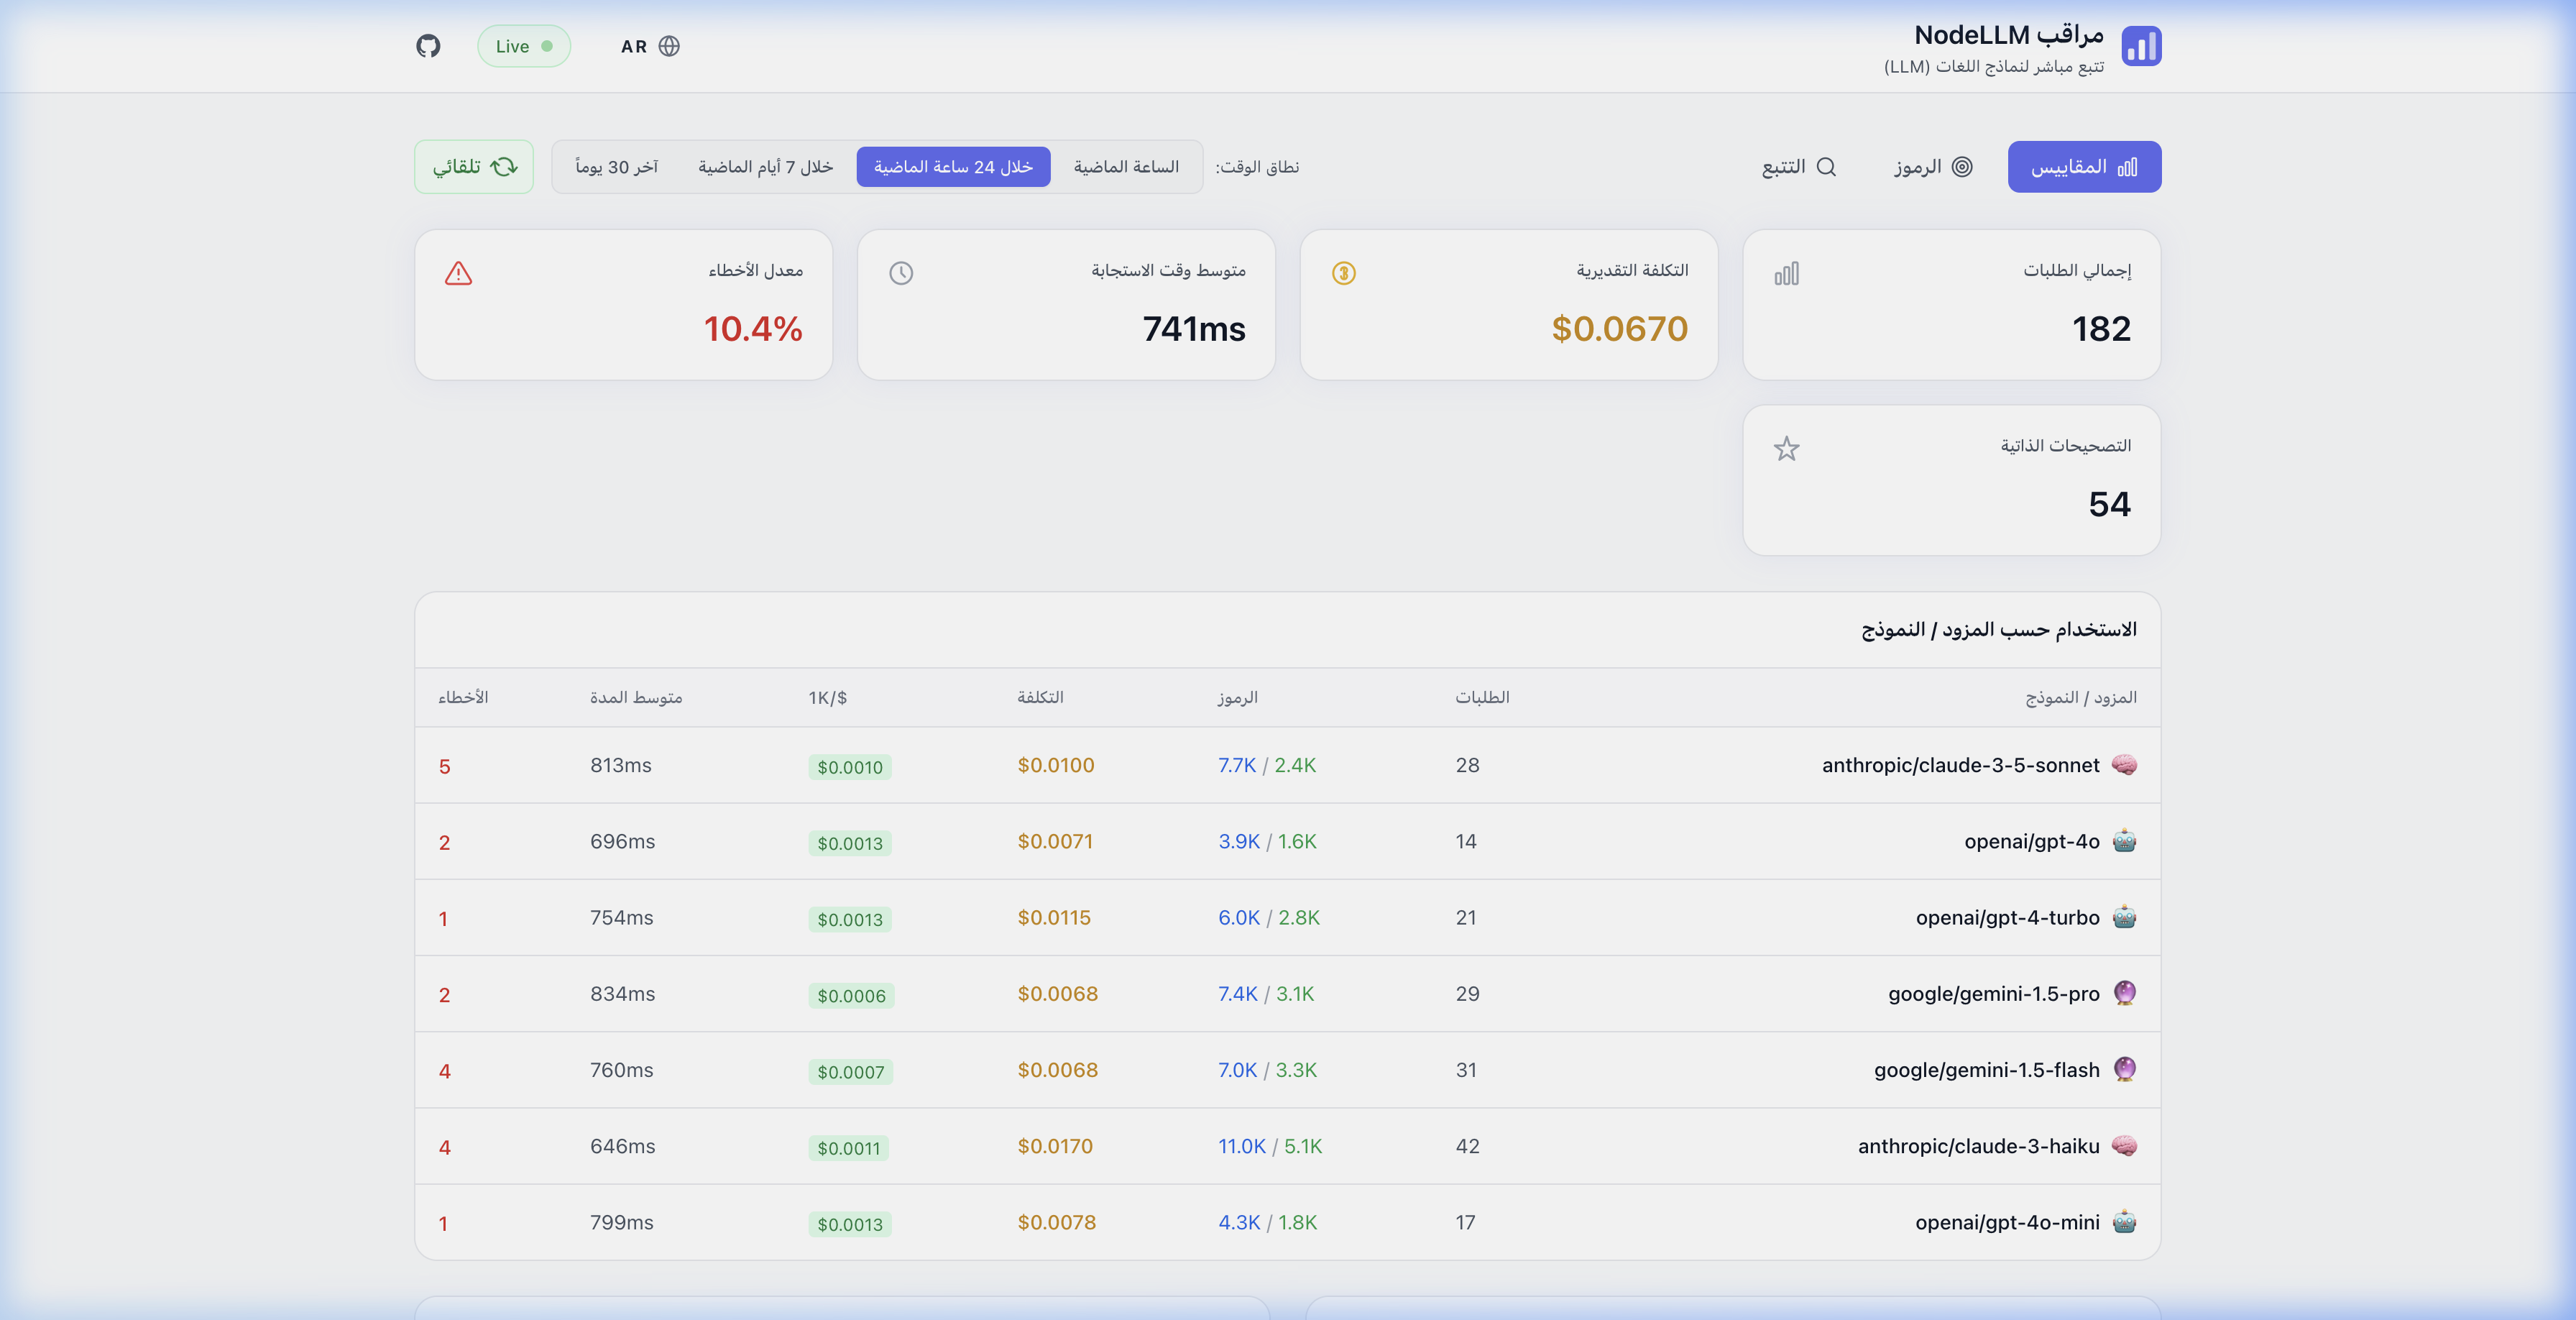Image resolution: width=2576 pixels, height=1320 pixels.
Task: Click the NodeLLM bar-chart logo icon
Action: point(2141,46)
